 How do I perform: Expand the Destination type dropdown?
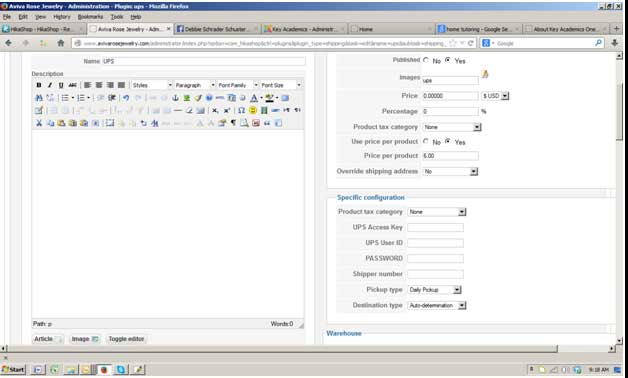click(x=437, y=305)
